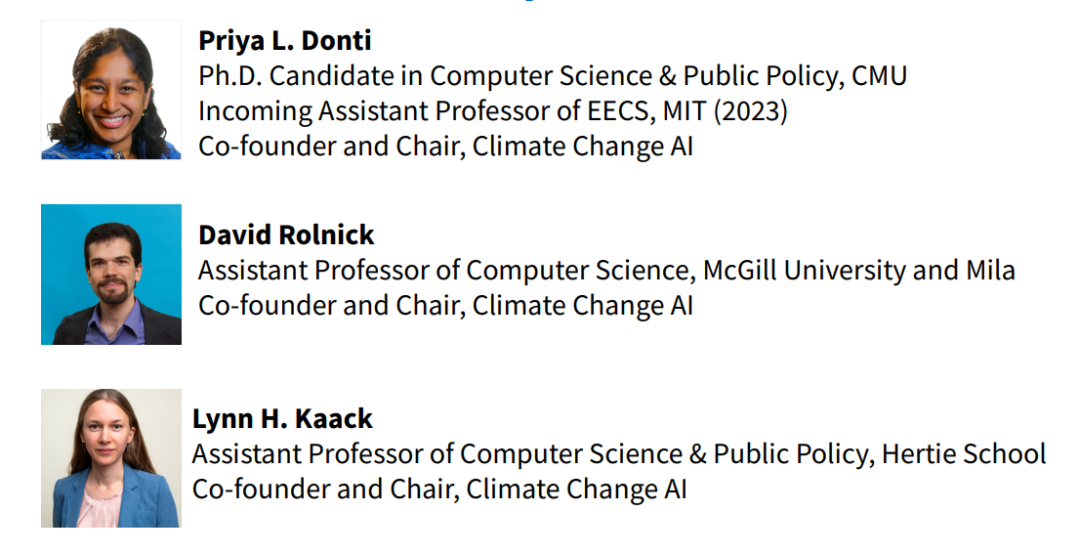Select the name David Rolnick
The width and height of the screenshot is (1080, 554).
[x=286, y=235]
